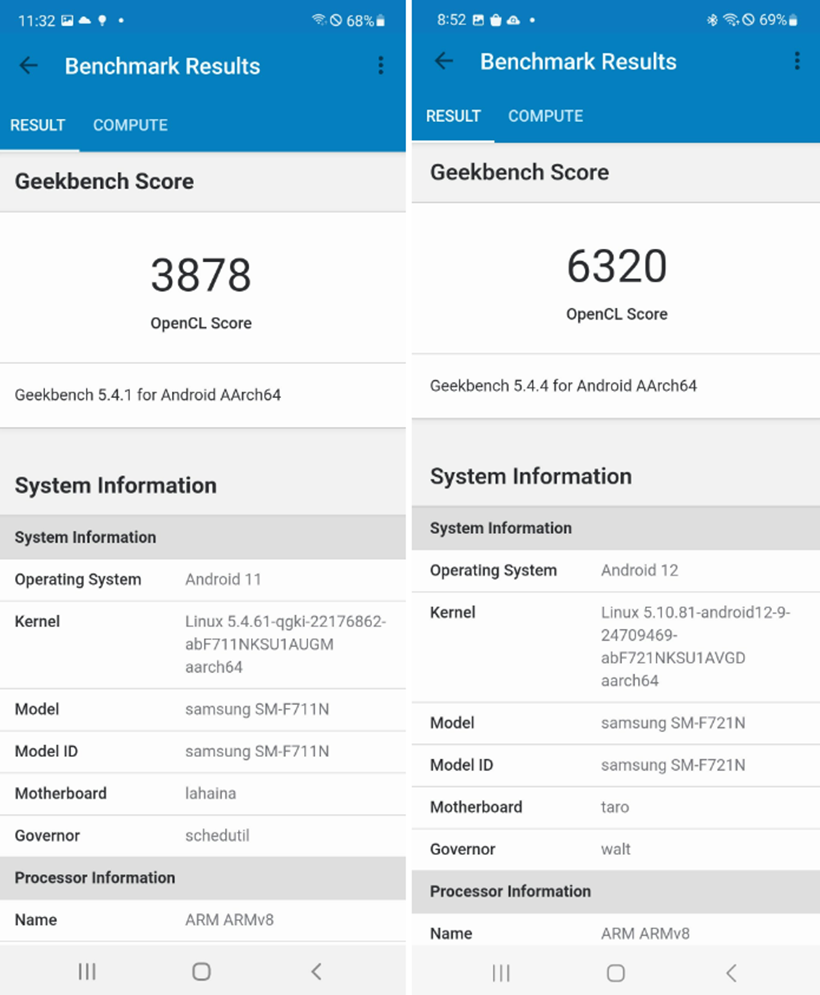
Task: Tap ARM ARMv8 name on right screen
Action: (x=645, y=933)
